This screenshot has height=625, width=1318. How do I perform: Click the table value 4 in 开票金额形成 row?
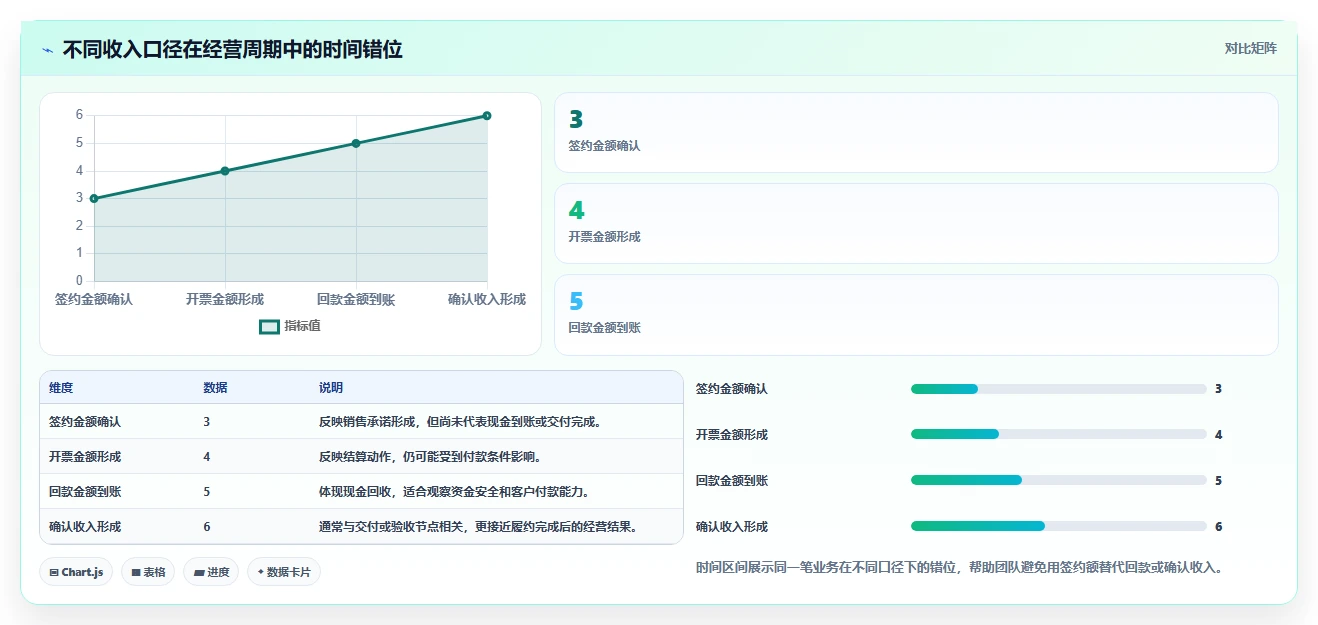(x=207, y=457)
